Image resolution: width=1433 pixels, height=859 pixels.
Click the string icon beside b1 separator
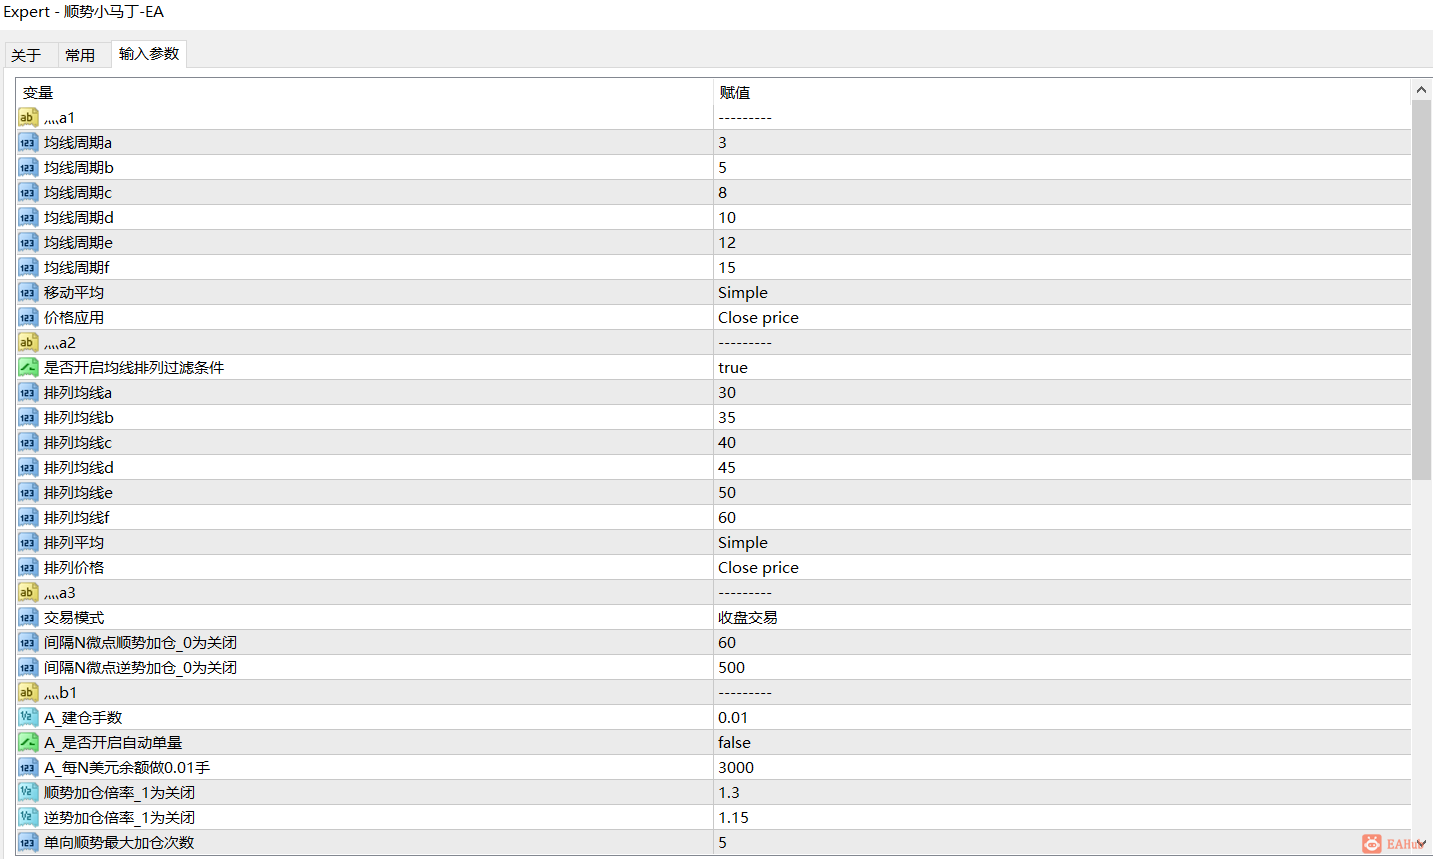28,692
